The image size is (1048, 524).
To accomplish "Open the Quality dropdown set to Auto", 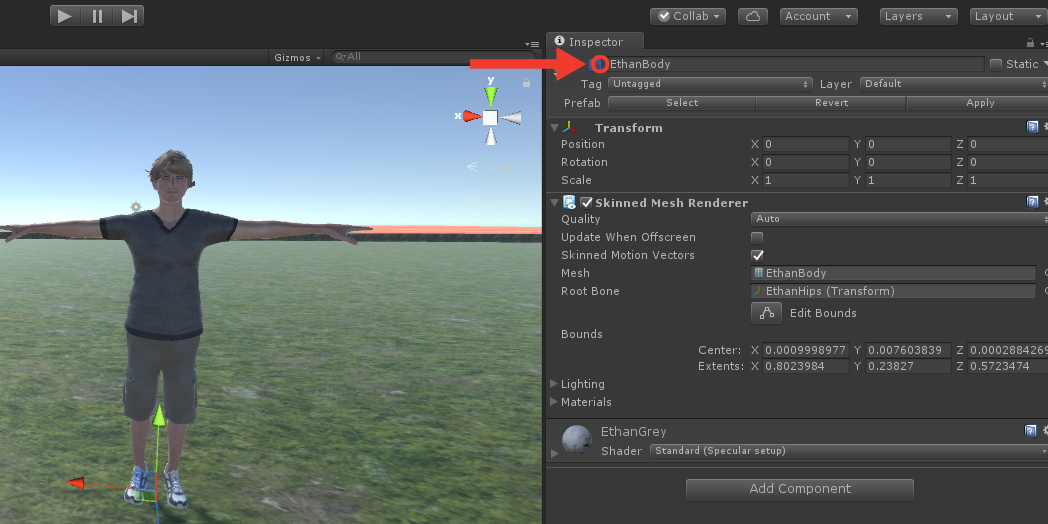I will pyautogui.click(x=900, y=219).
